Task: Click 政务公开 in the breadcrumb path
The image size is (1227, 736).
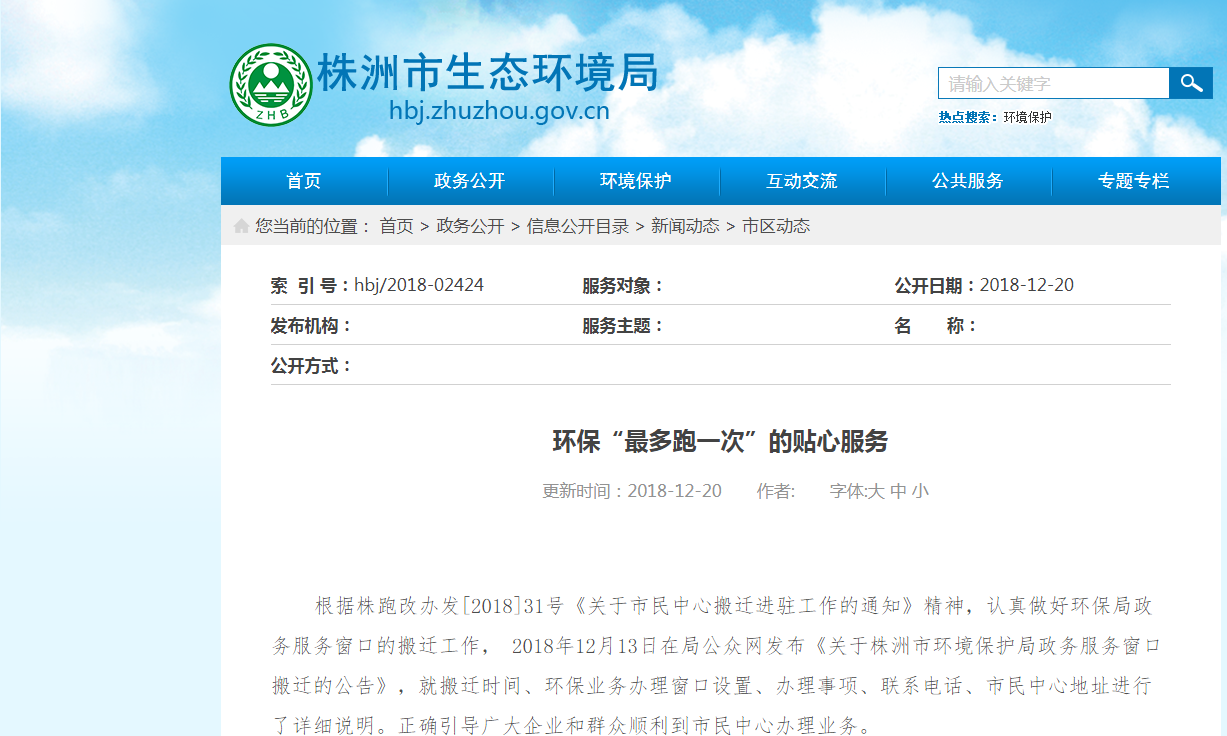Action: 470,226
